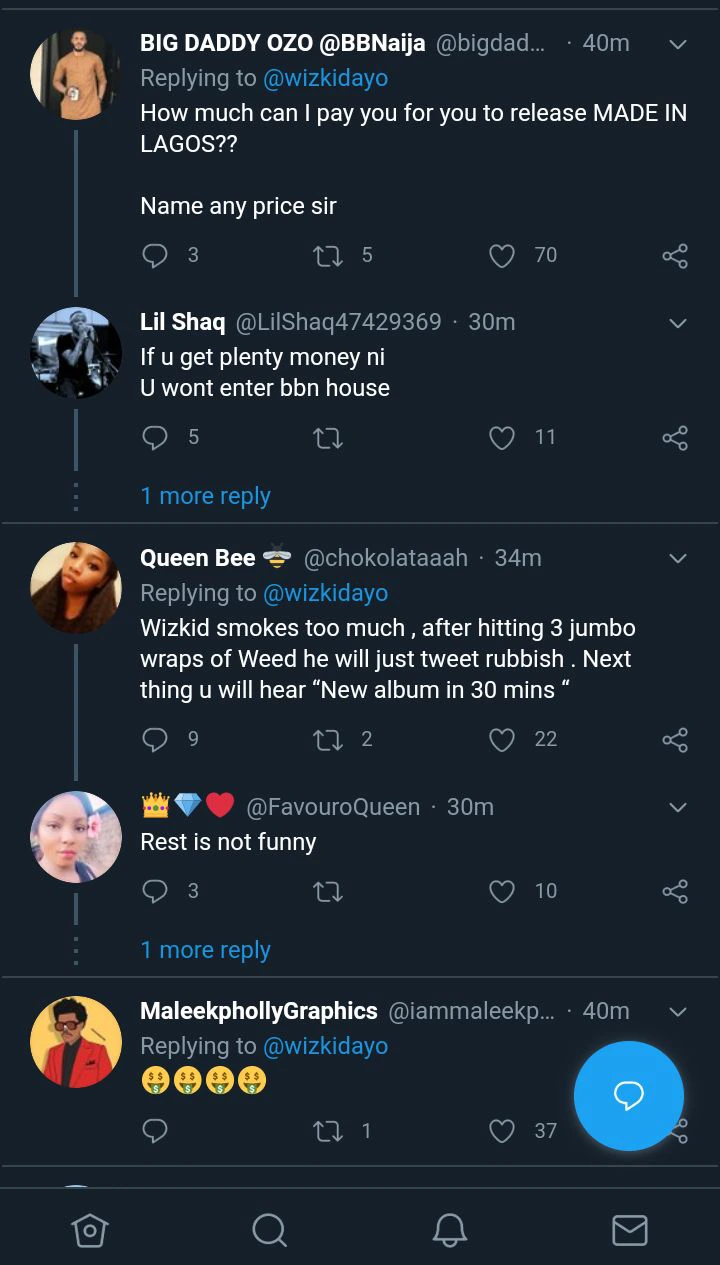Screen dimensions: 720x1265
Task: Like Queen Bee's tweet about Wizkid
Action: [502, 740]
